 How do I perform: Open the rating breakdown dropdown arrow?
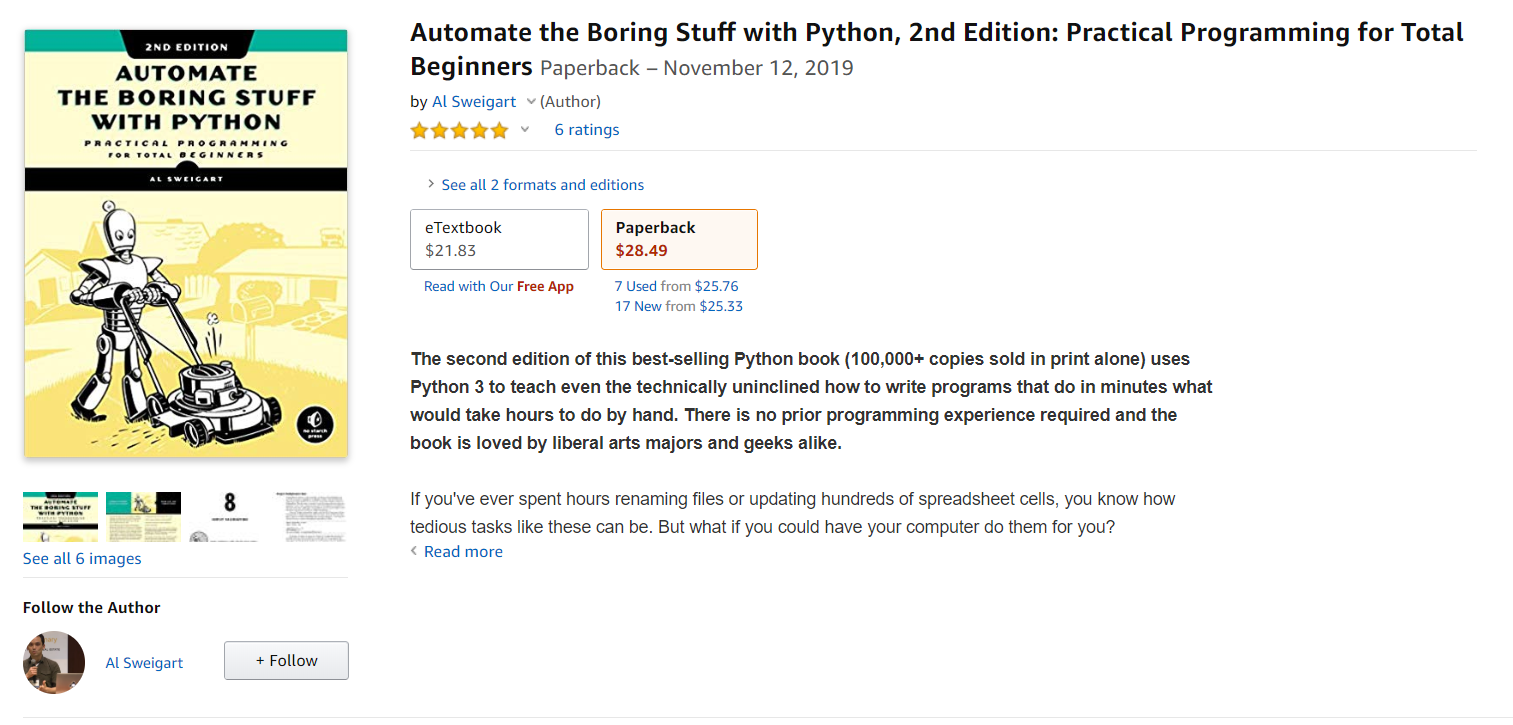click(524, 130)
